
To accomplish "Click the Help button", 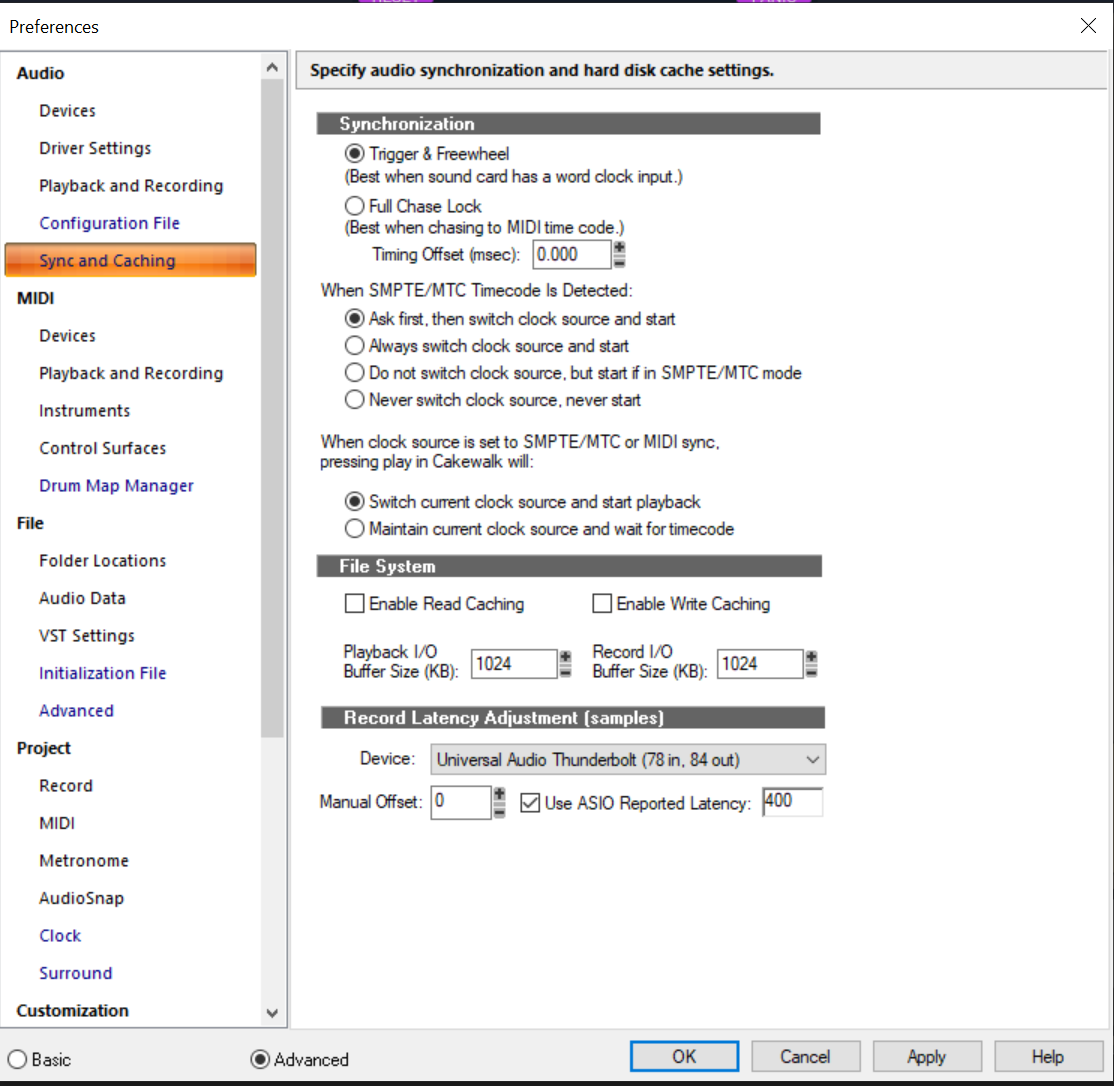I will tap(1048, 1056).
